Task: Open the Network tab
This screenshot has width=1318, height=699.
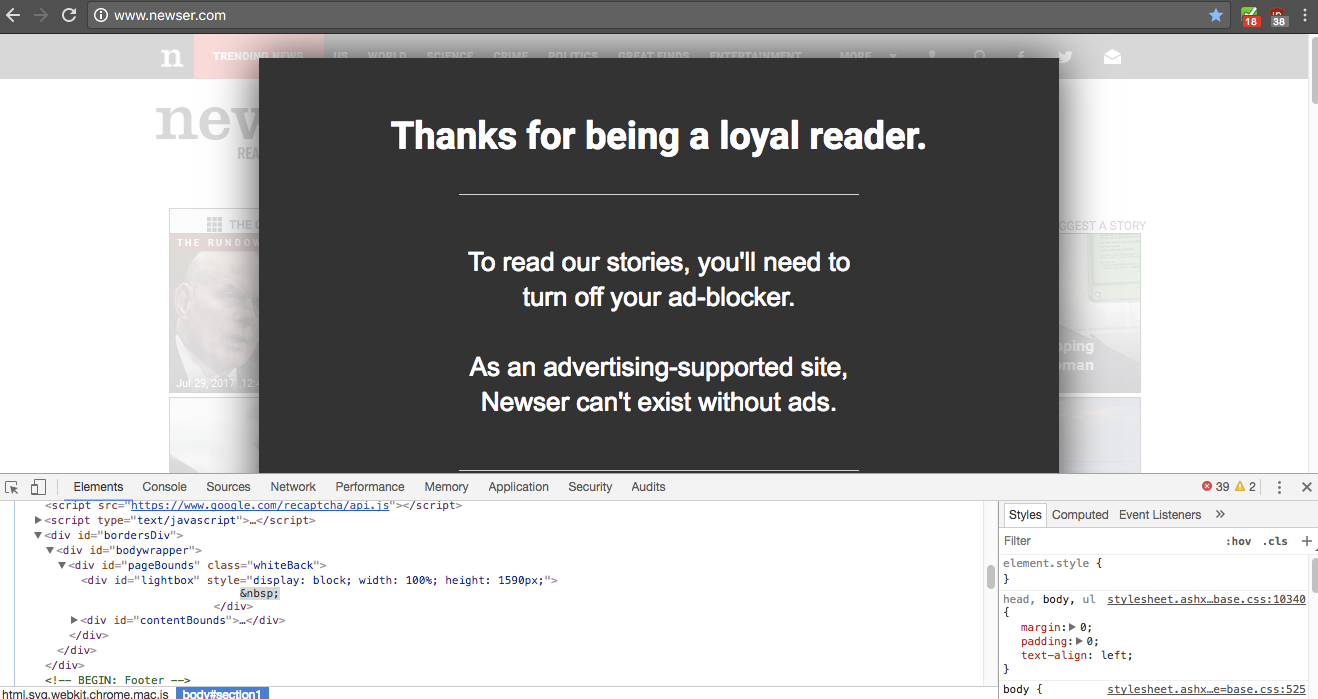Action: (293, 487)
